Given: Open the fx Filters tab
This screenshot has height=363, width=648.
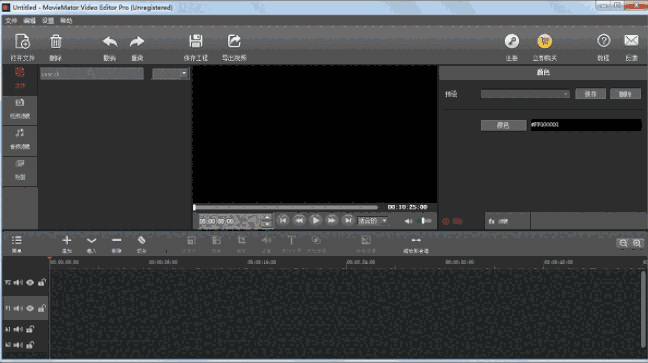Looking at the screenshot, I should (x=507, y=221).
